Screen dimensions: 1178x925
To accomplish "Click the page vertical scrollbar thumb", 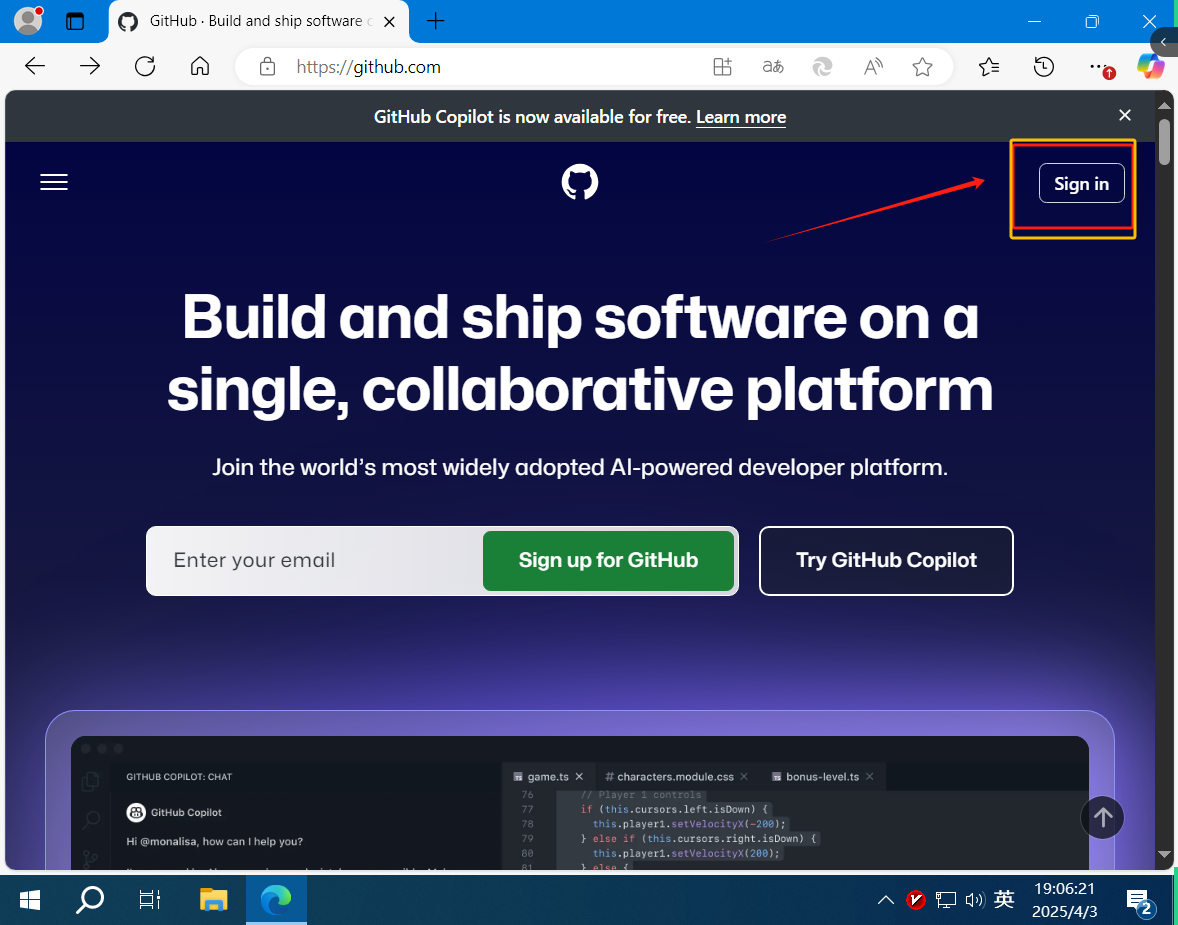I will (1164, 142).
